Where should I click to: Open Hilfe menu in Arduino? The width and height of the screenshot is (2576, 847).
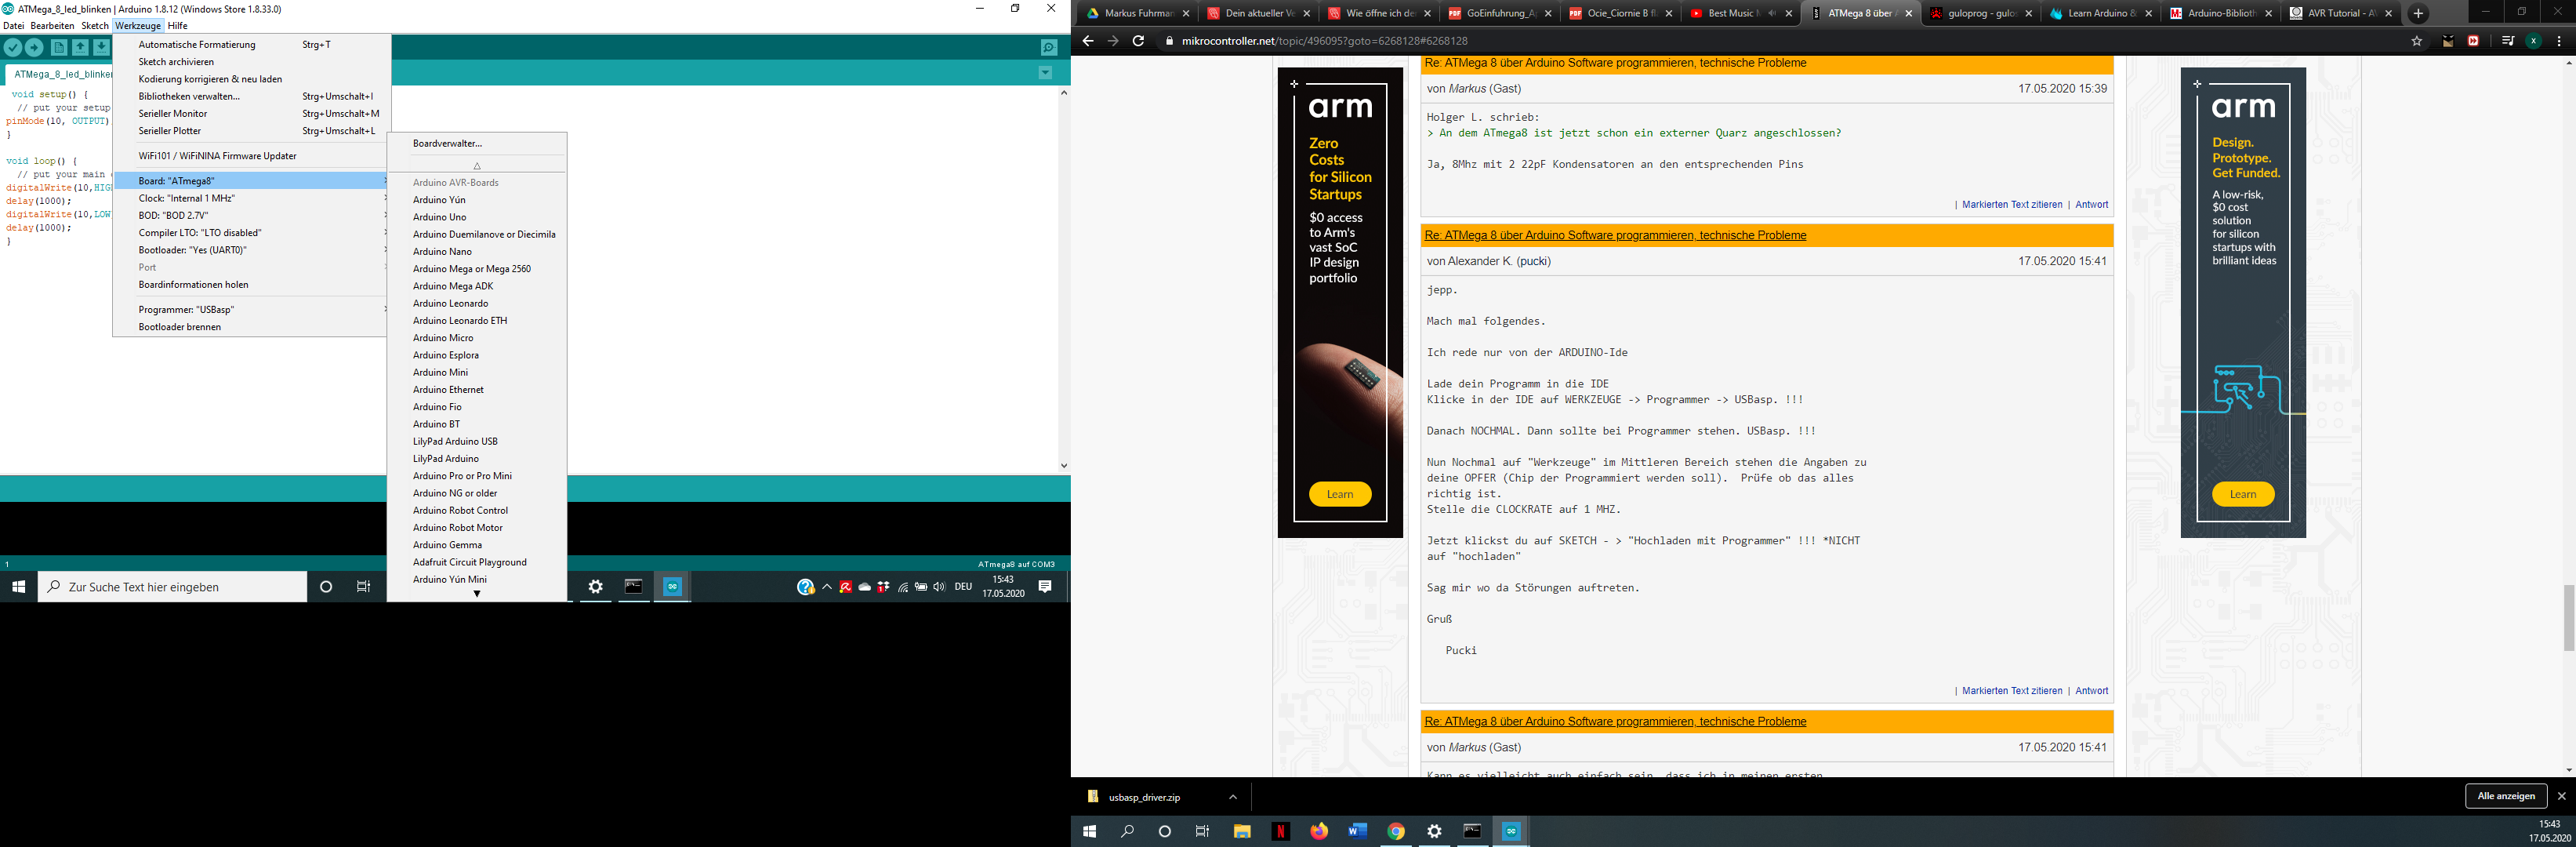click(x=178, y=26)
